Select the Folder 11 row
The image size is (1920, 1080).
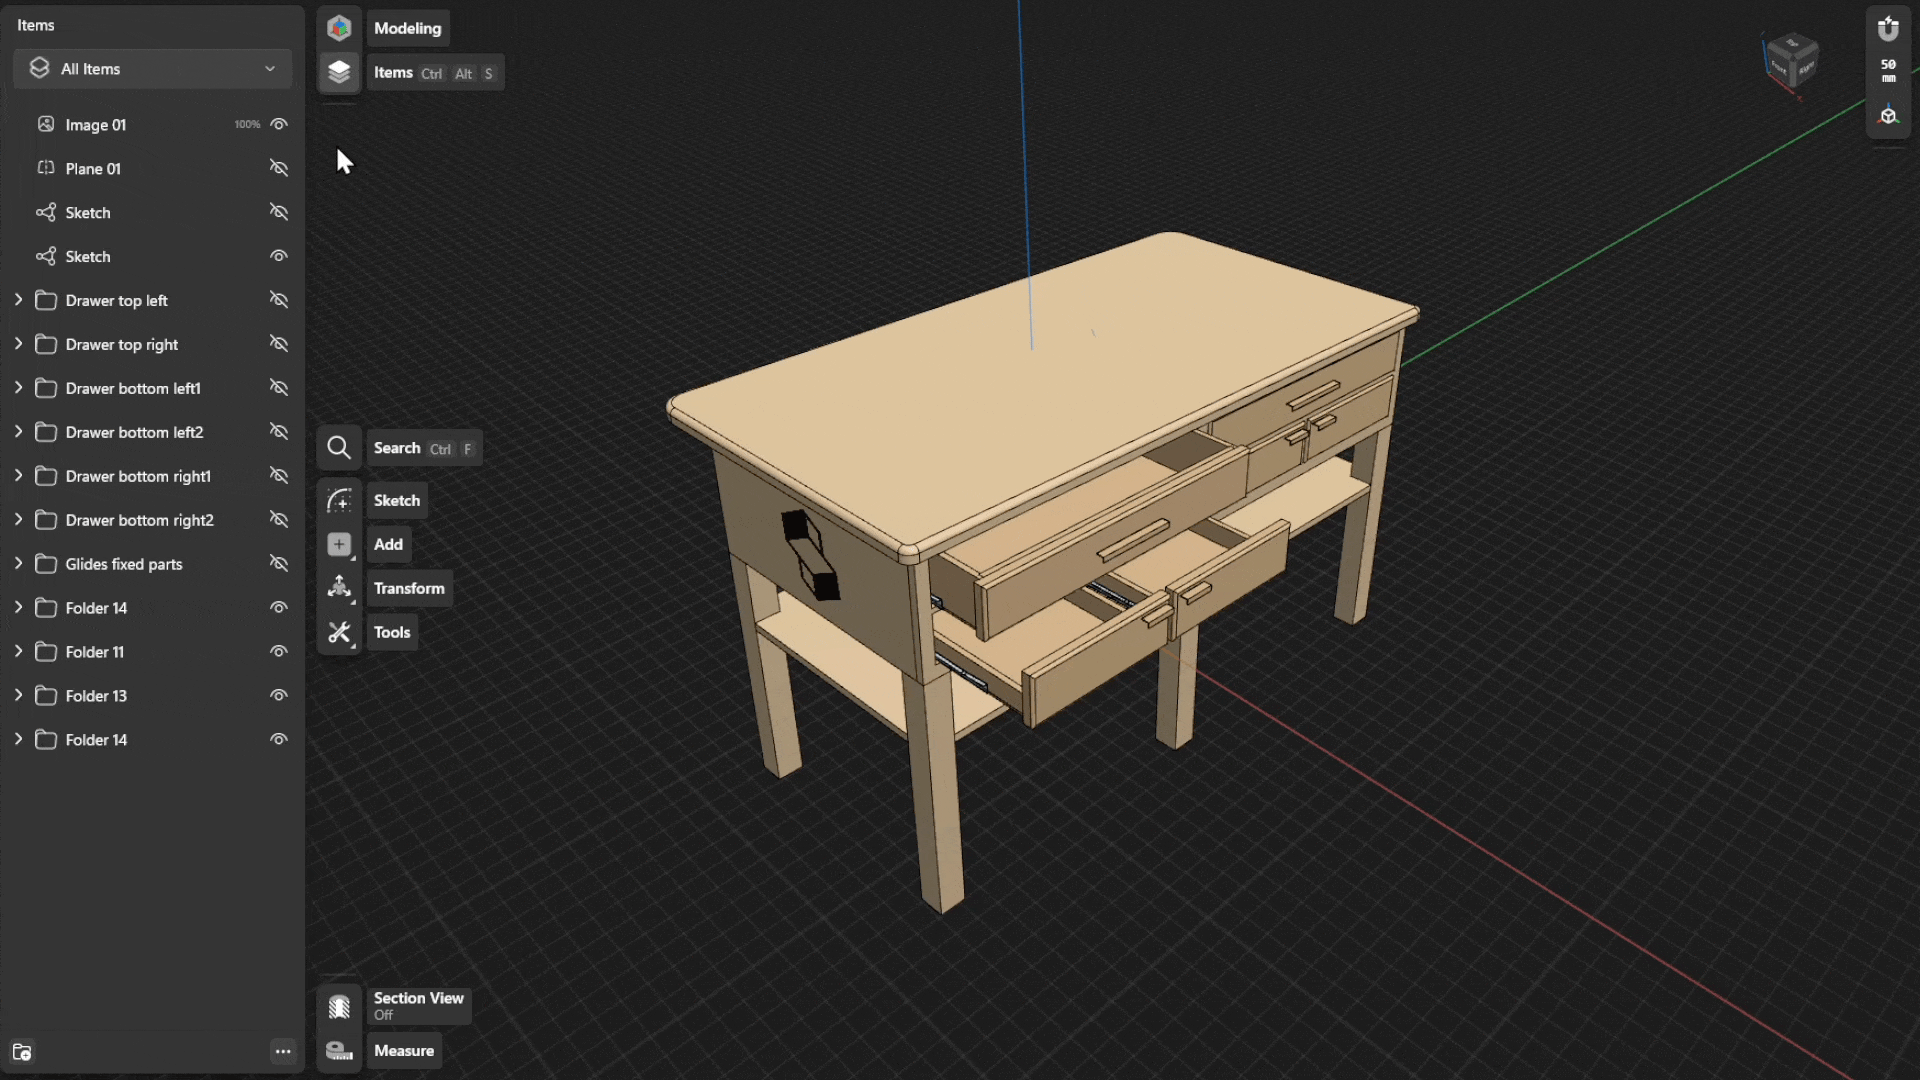pos(153,652)
